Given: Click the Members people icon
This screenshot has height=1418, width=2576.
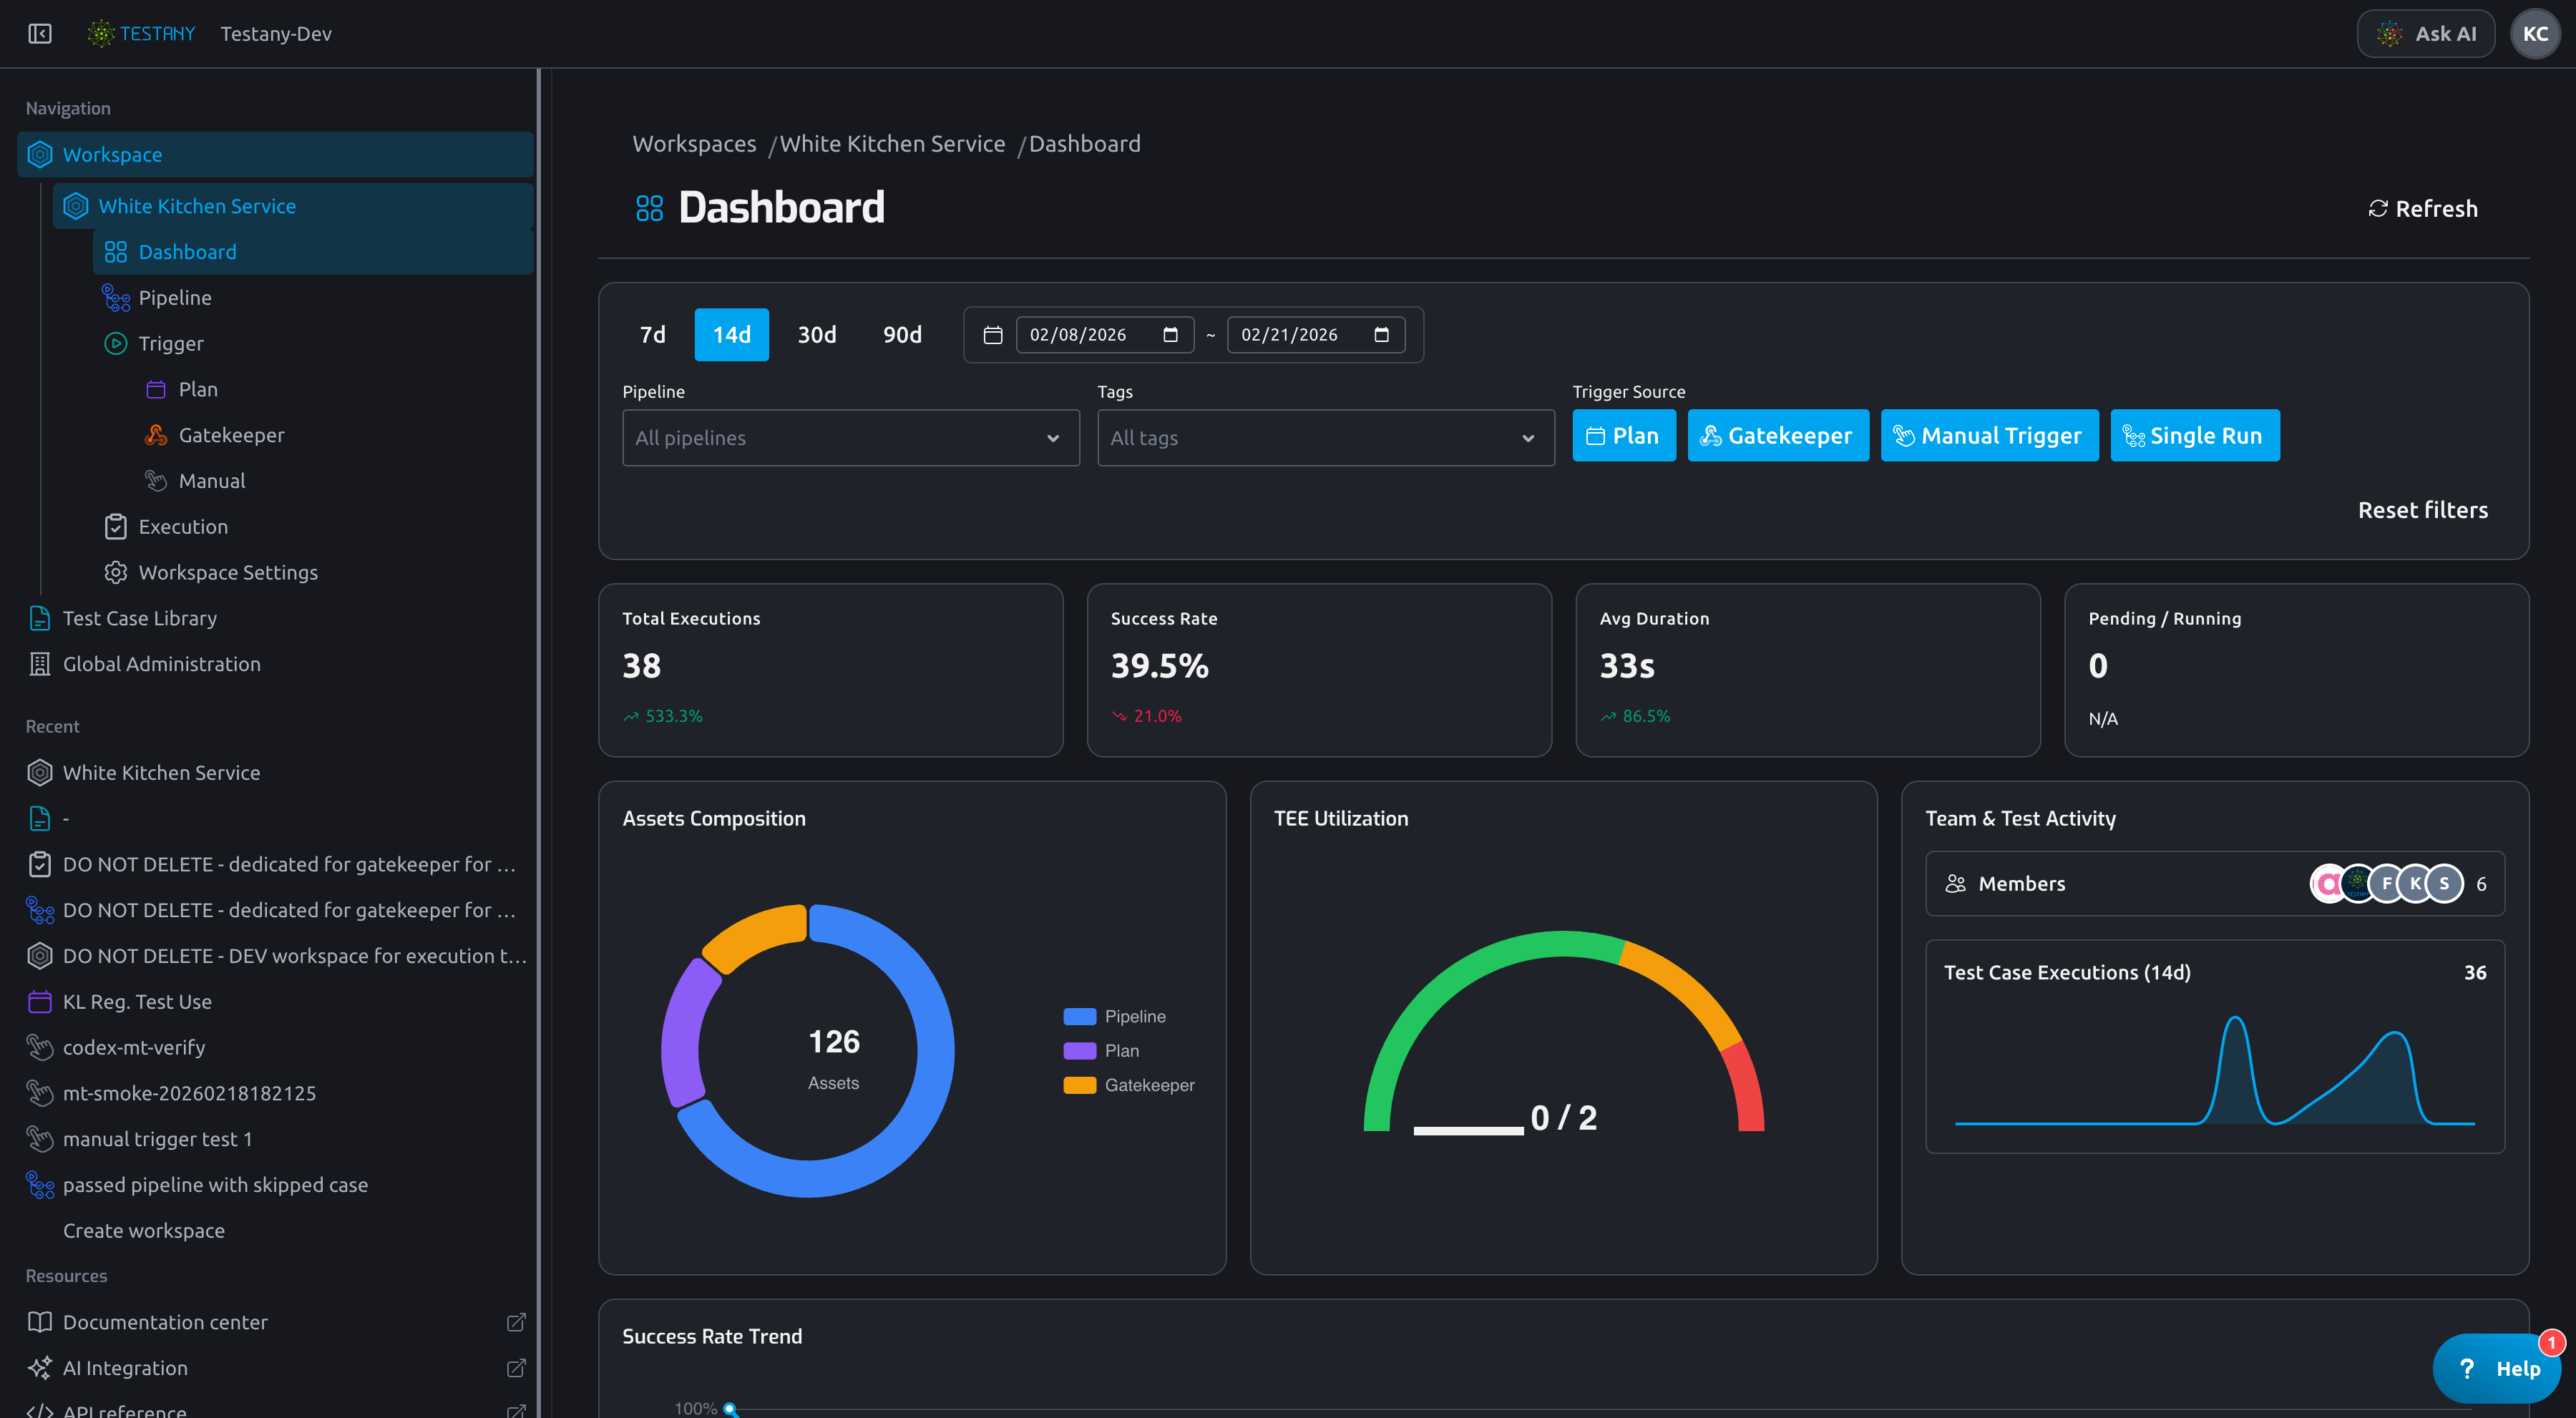Looking at the screenshot, I should [1955, 884].
